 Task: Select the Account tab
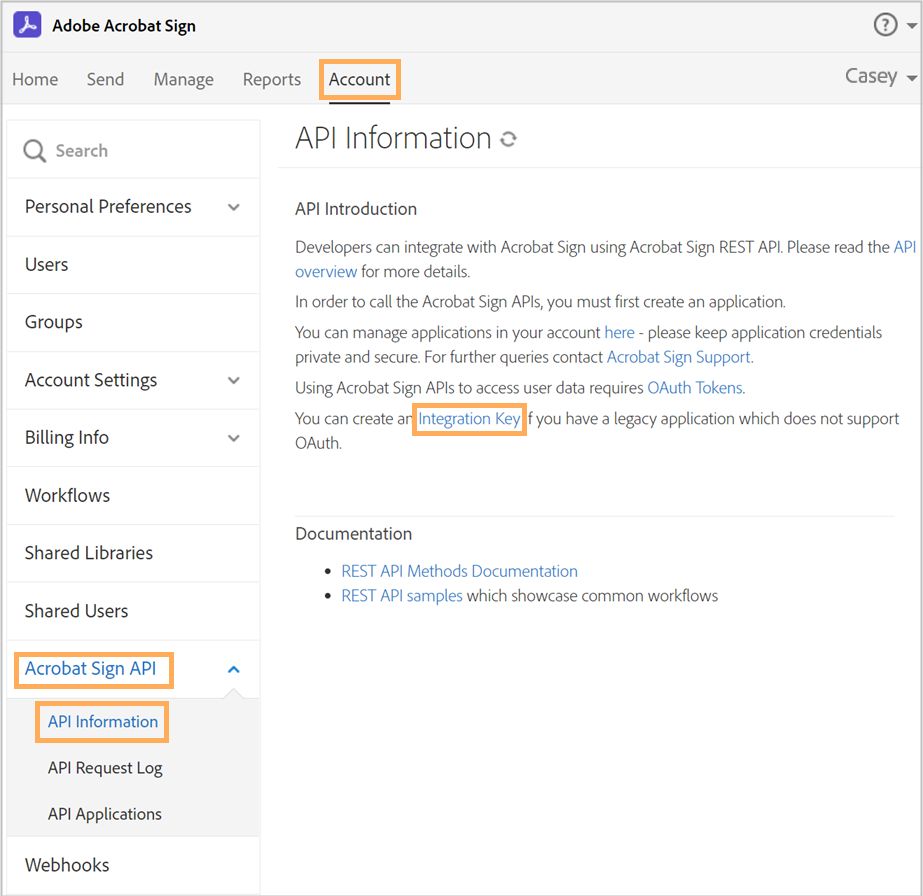point(359,79)
